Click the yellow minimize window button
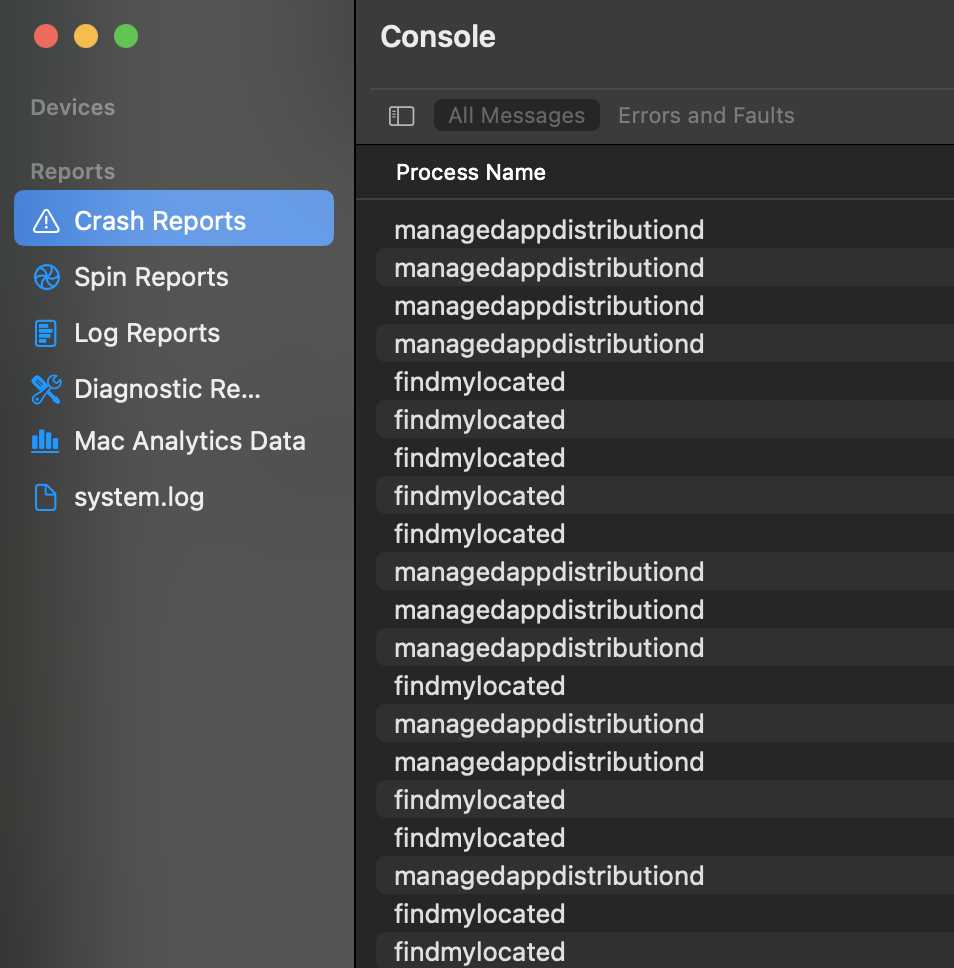Image resolution: width=954 pixels, height=968 pixels. point(86,36)
